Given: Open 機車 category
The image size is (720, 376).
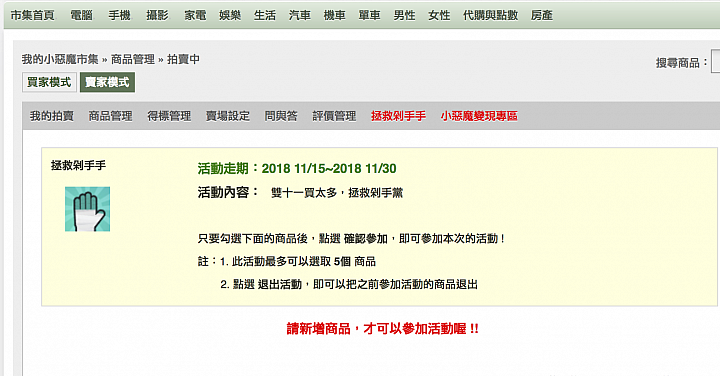Looking at the screenshot, I should click(x=335, y=15).
